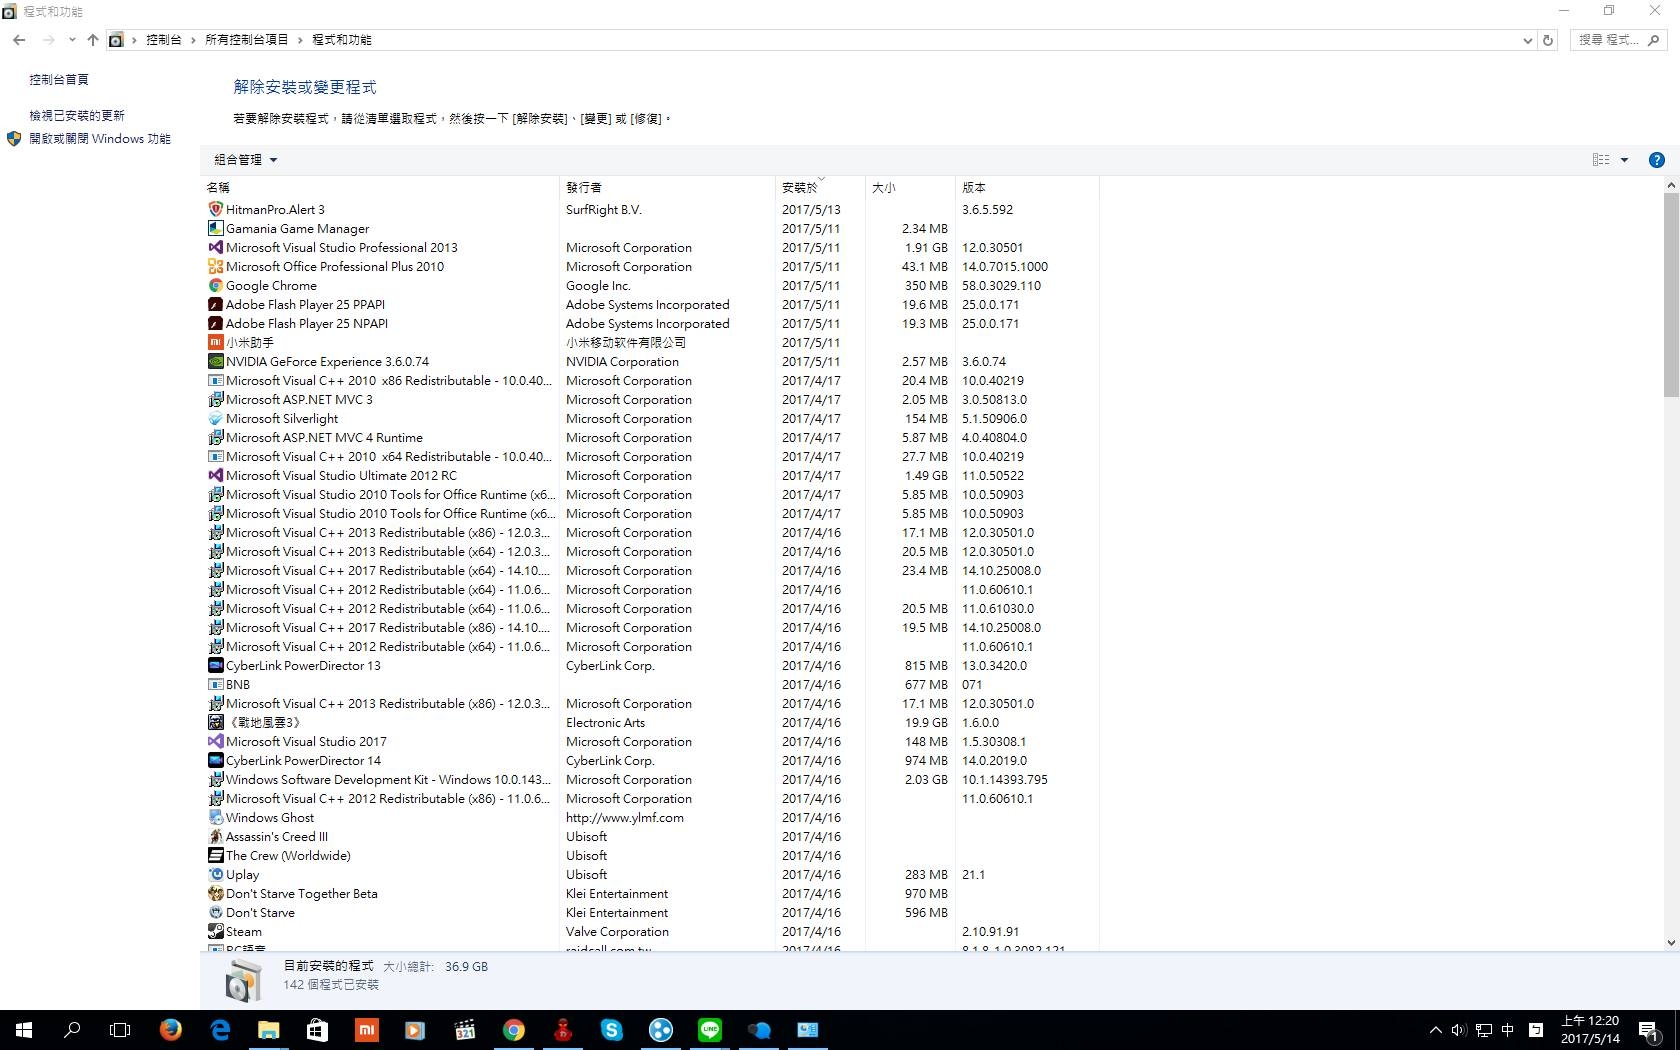The image size is (1680, 1050).
Task: Select the Microsoft Silverlight icon
Action: click(215, 418)
